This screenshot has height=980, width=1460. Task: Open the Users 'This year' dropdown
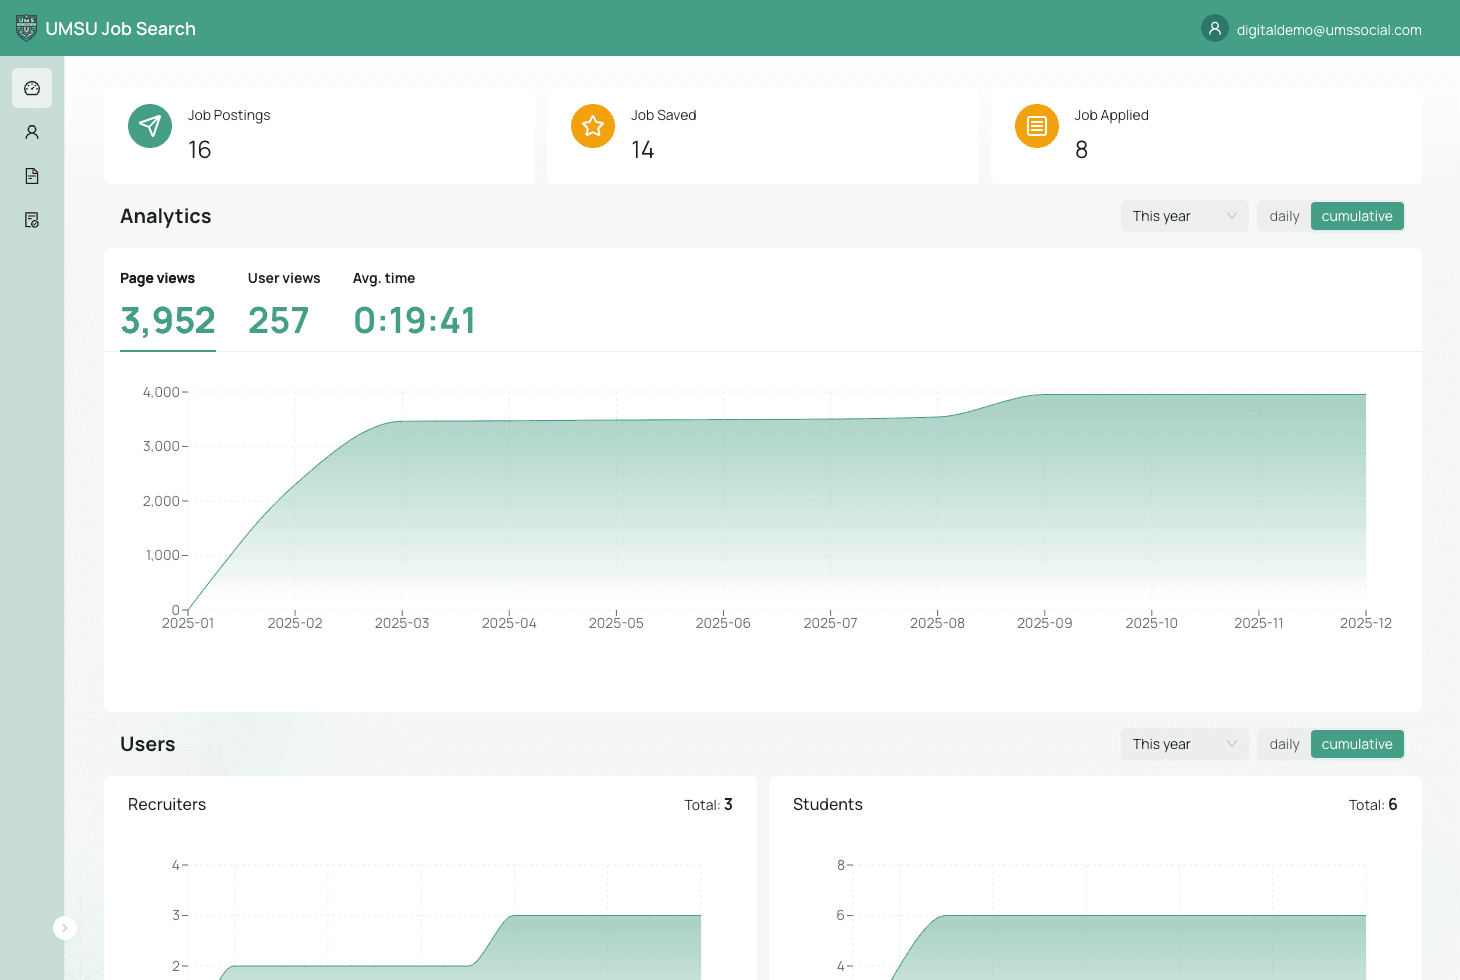tap(1184, 744)
